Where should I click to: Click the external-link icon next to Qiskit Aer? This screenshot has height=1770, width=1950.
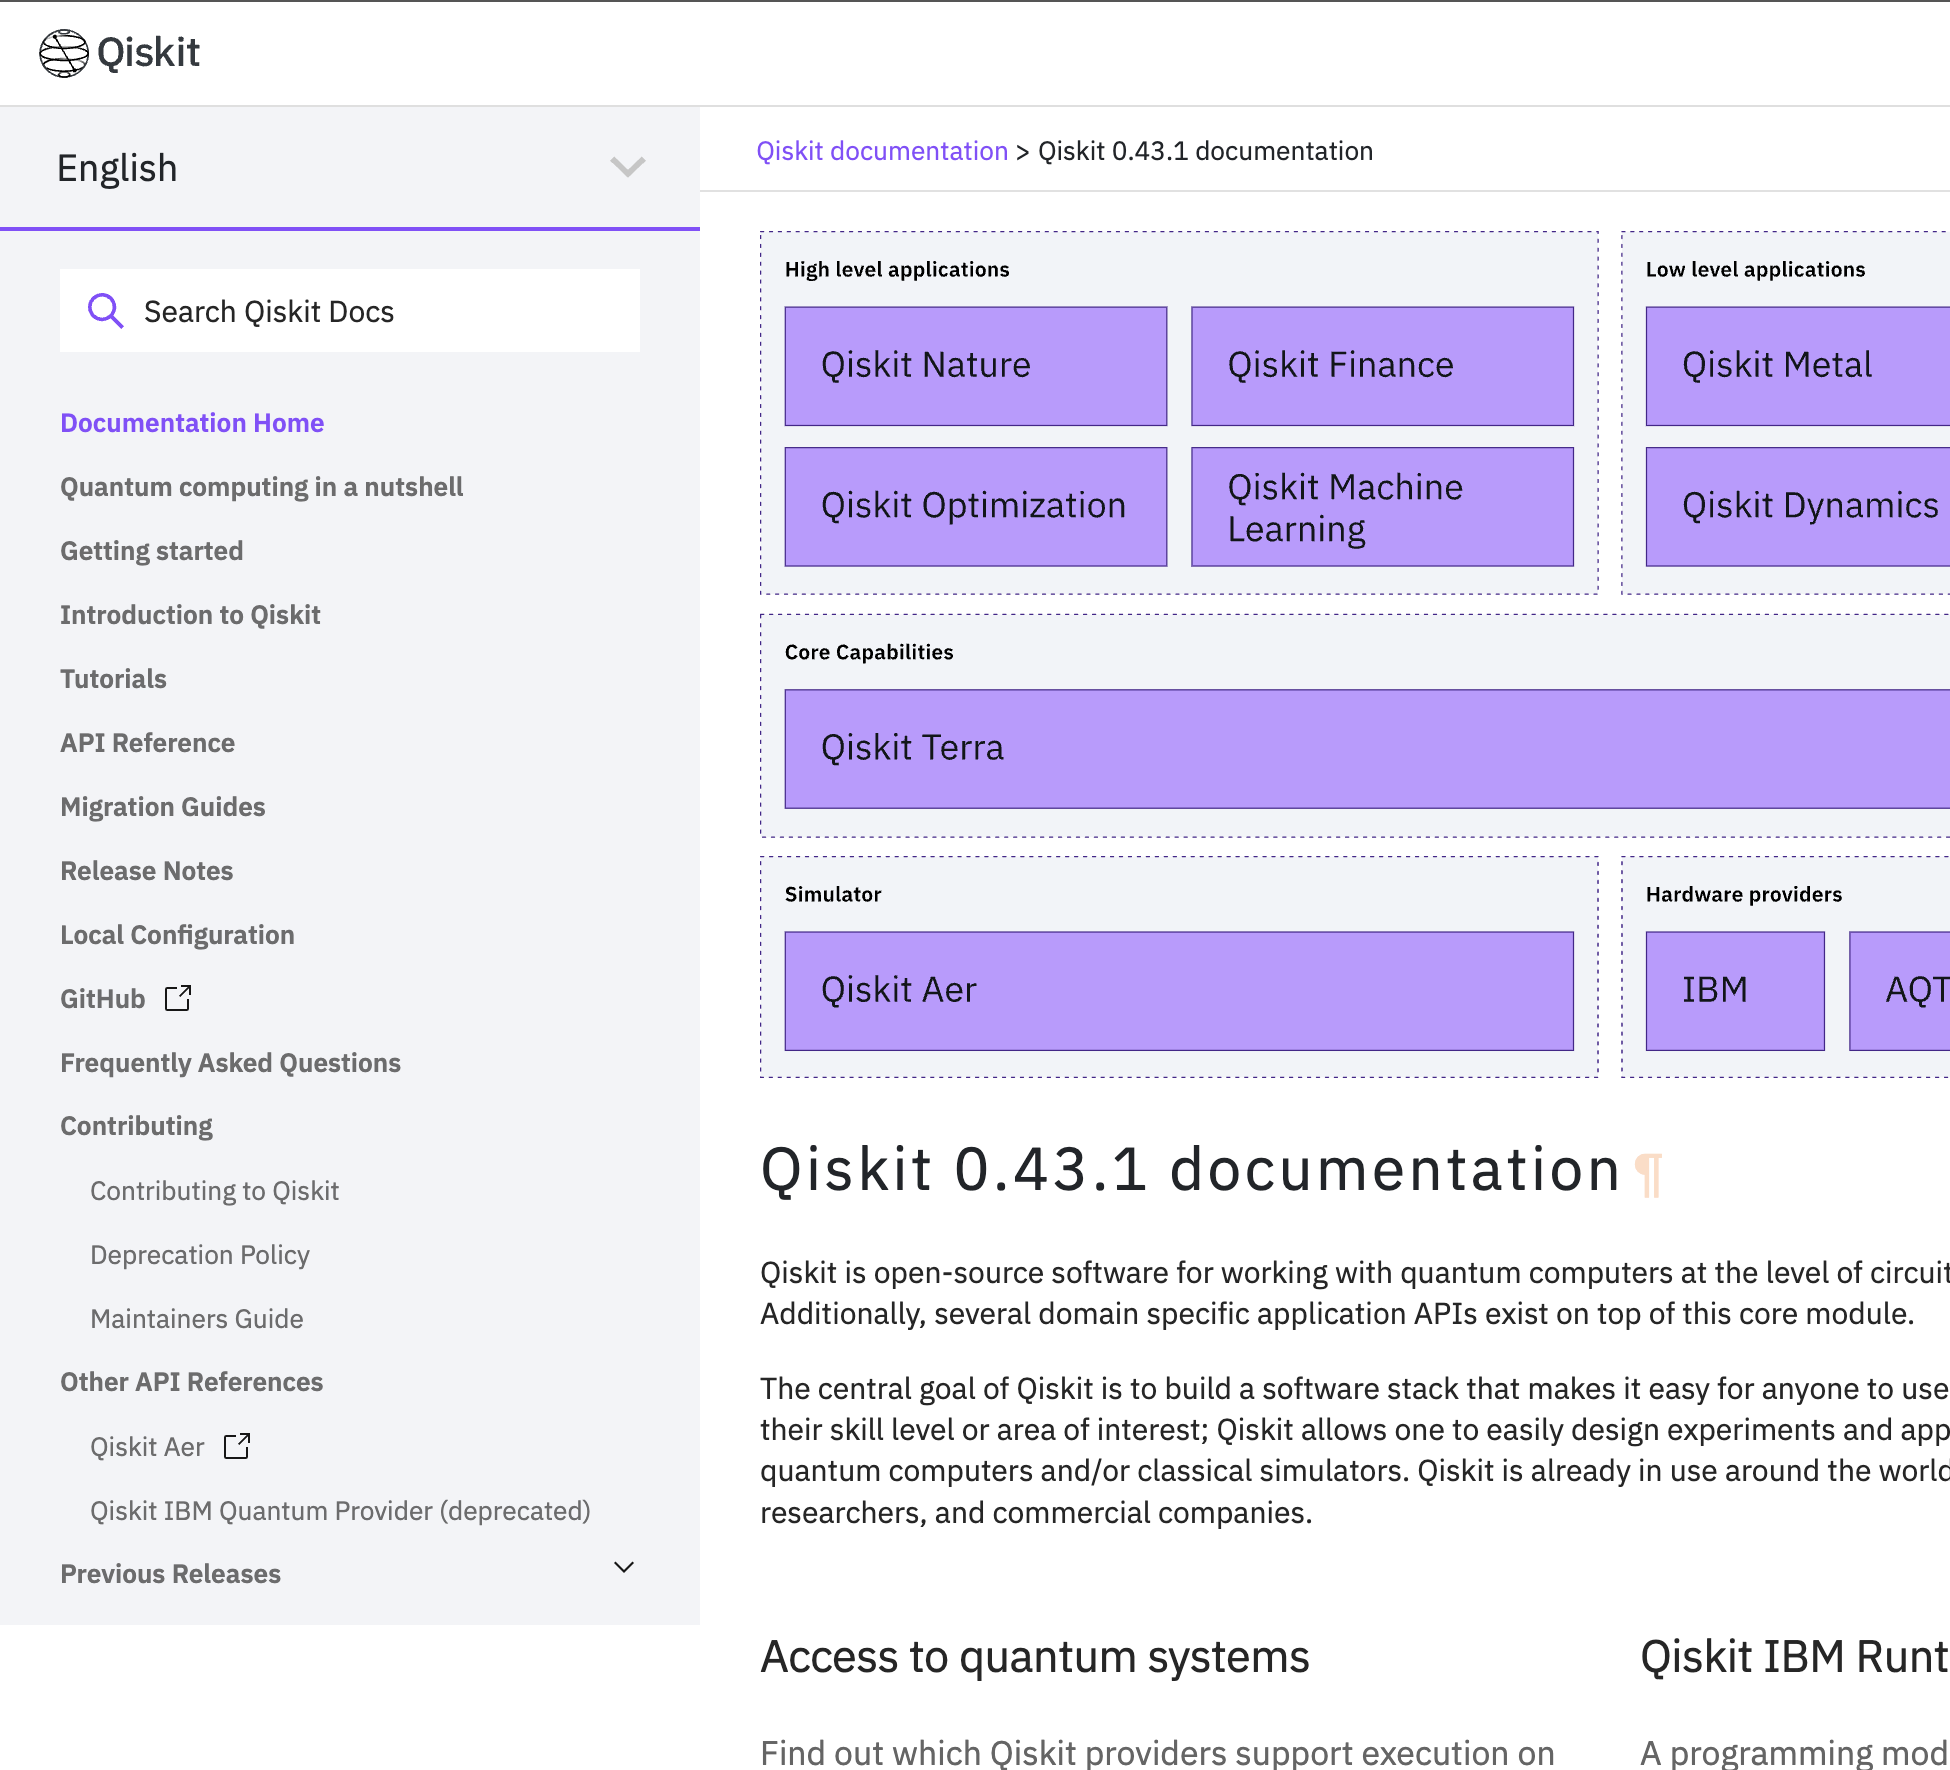coord(237,1446)
